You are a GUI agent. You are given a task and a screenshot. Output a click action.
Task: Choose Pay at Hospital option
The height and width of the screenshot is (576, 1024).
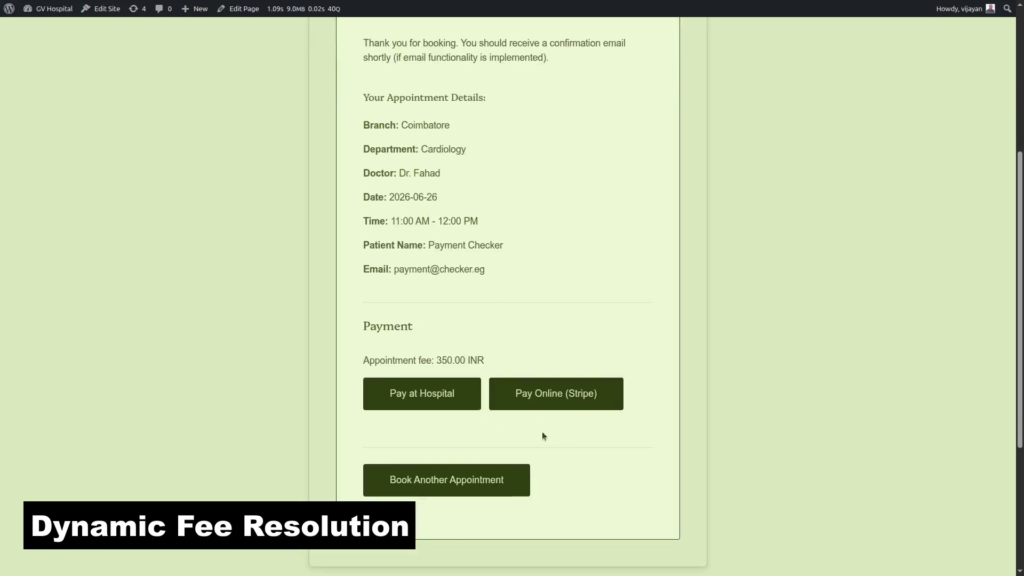tap(422, 394)
